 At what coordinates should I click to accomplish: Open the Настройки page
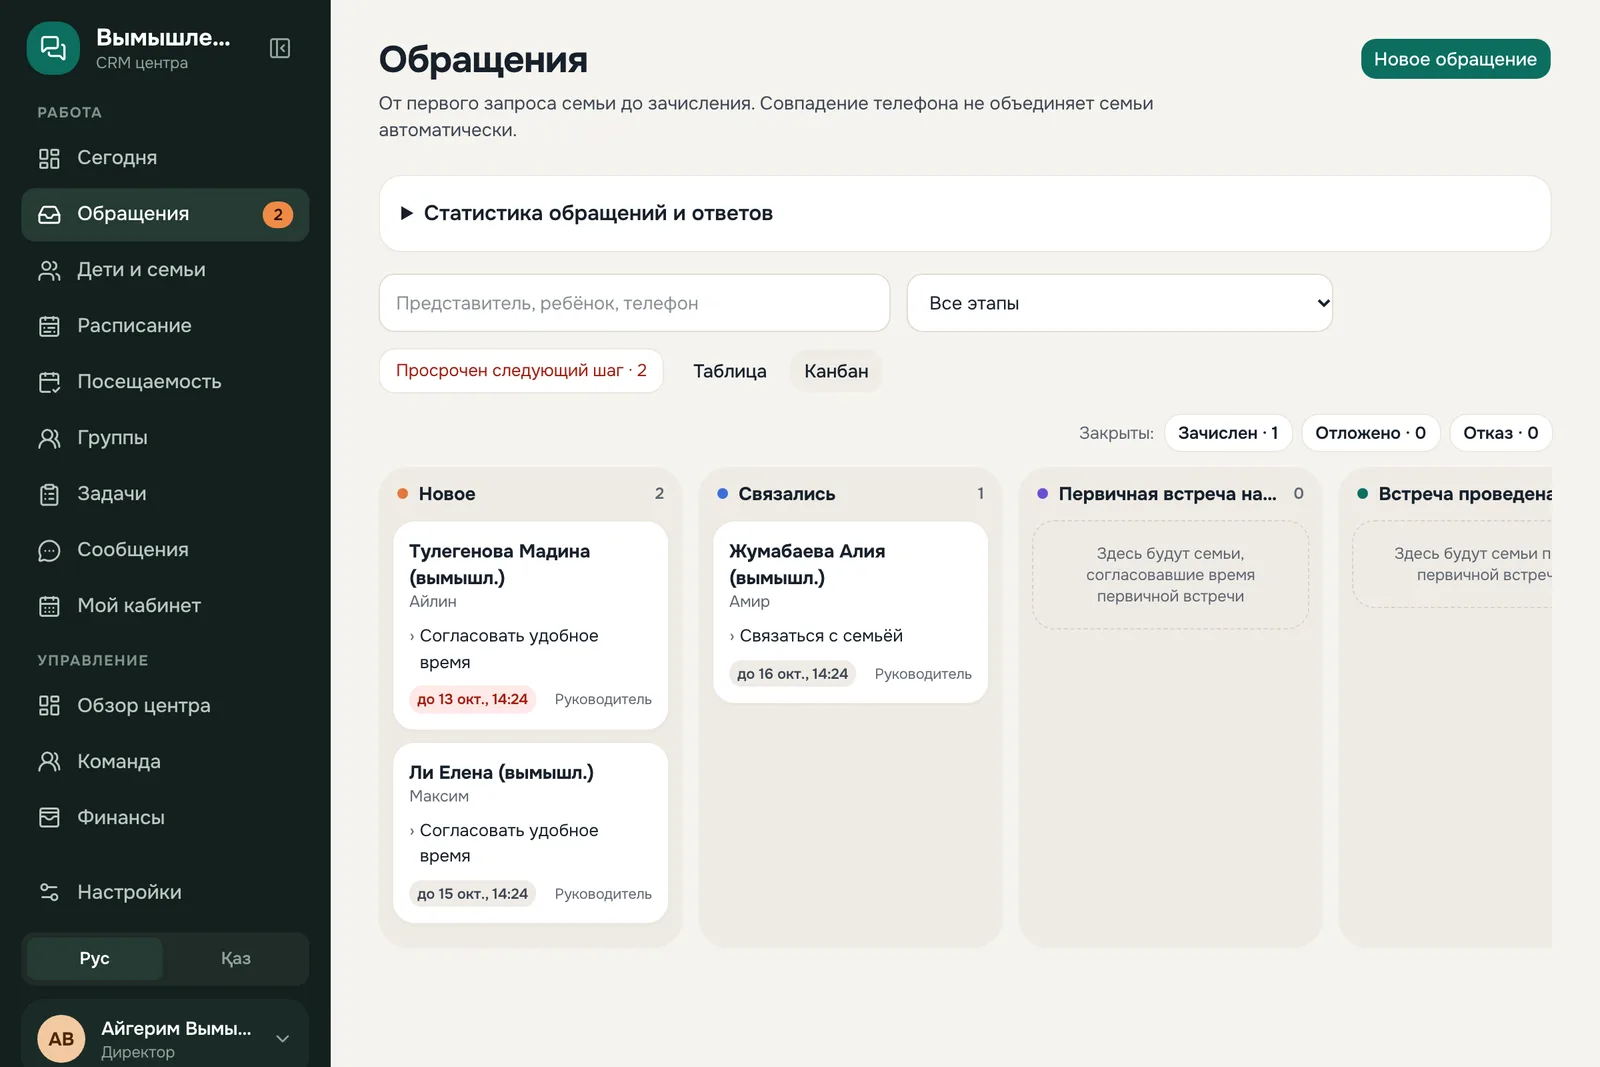(165, 892)
